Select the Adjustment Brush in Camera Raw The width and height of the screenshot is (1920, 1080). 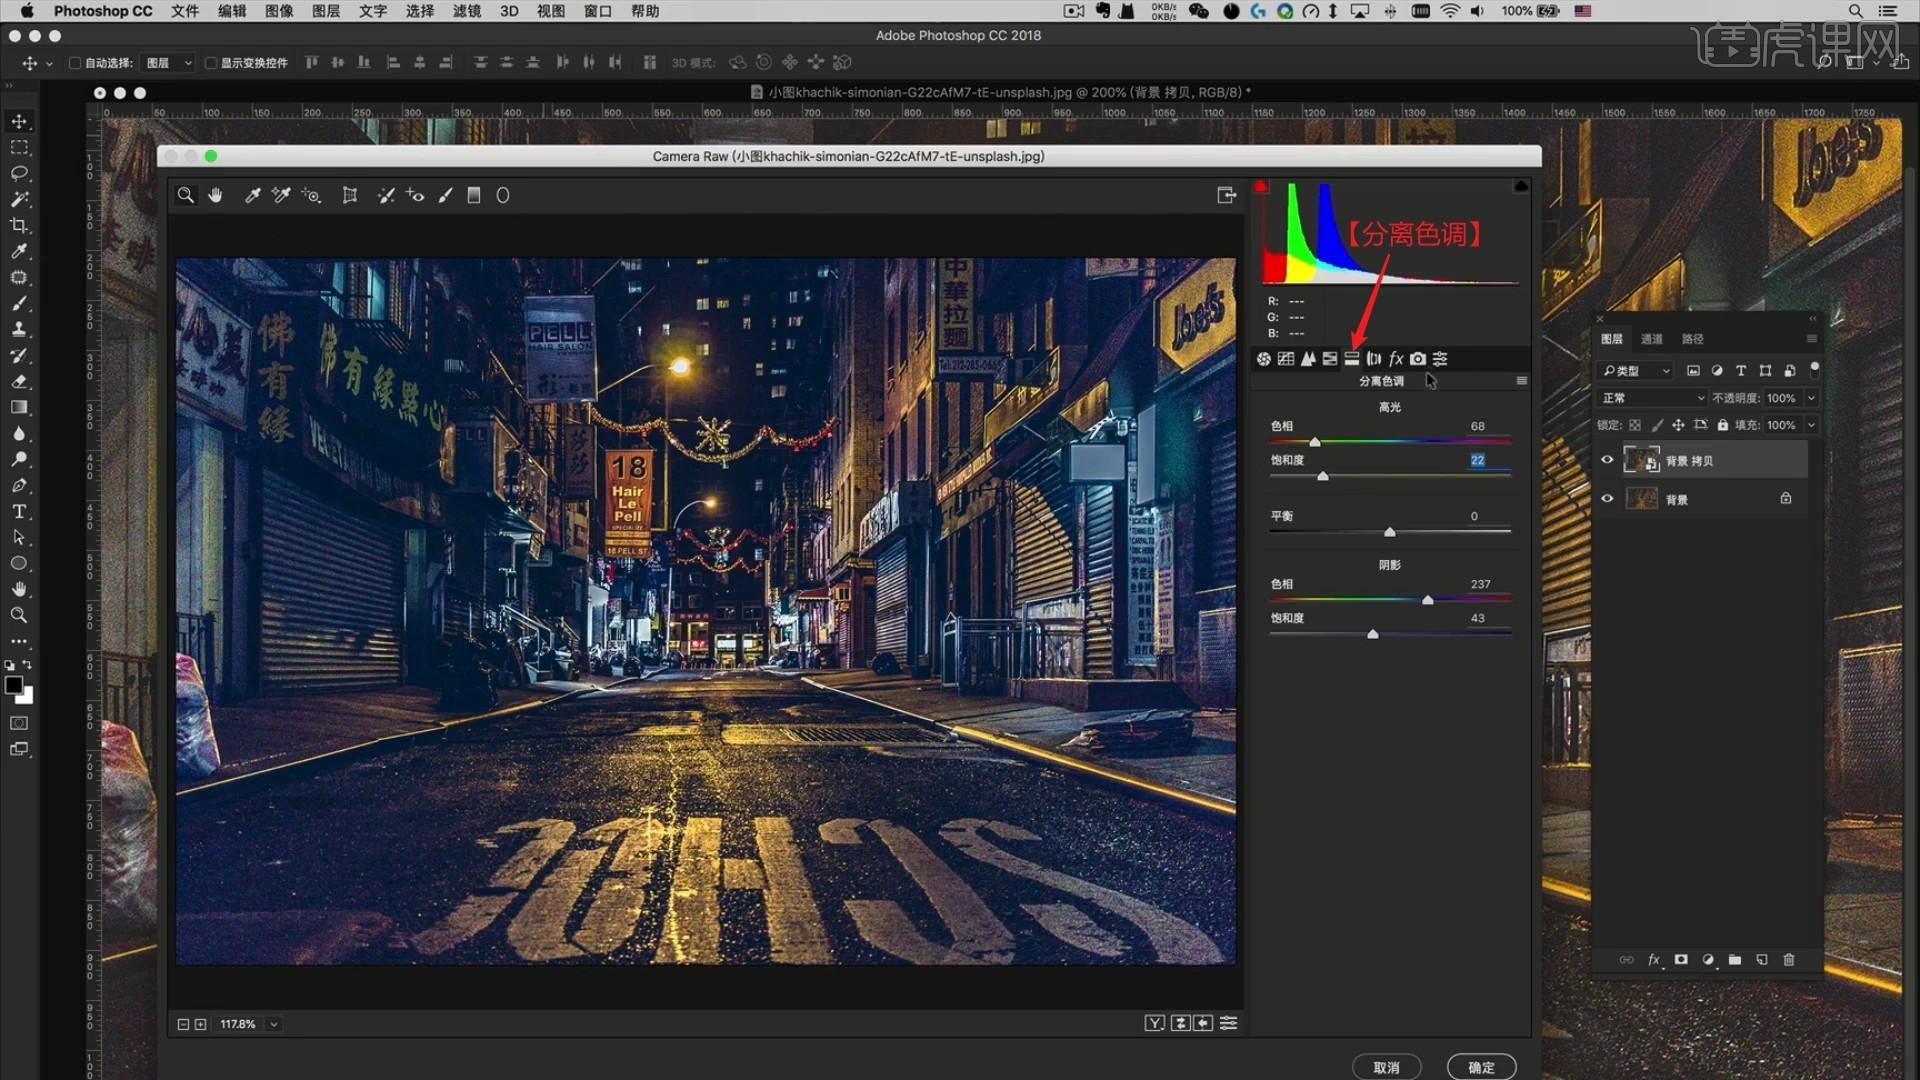click(446, 195)
